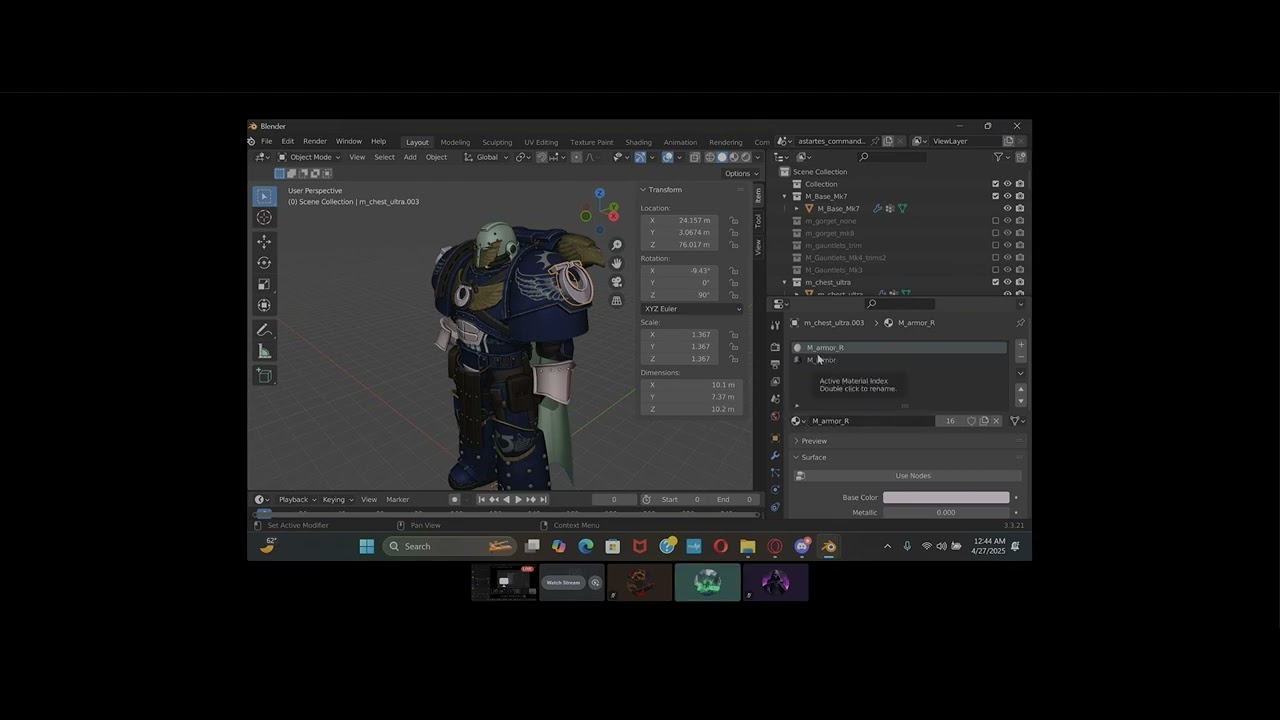Open the Object Mode dropdown
This screenshot has height=720, width=1280.
309,157
